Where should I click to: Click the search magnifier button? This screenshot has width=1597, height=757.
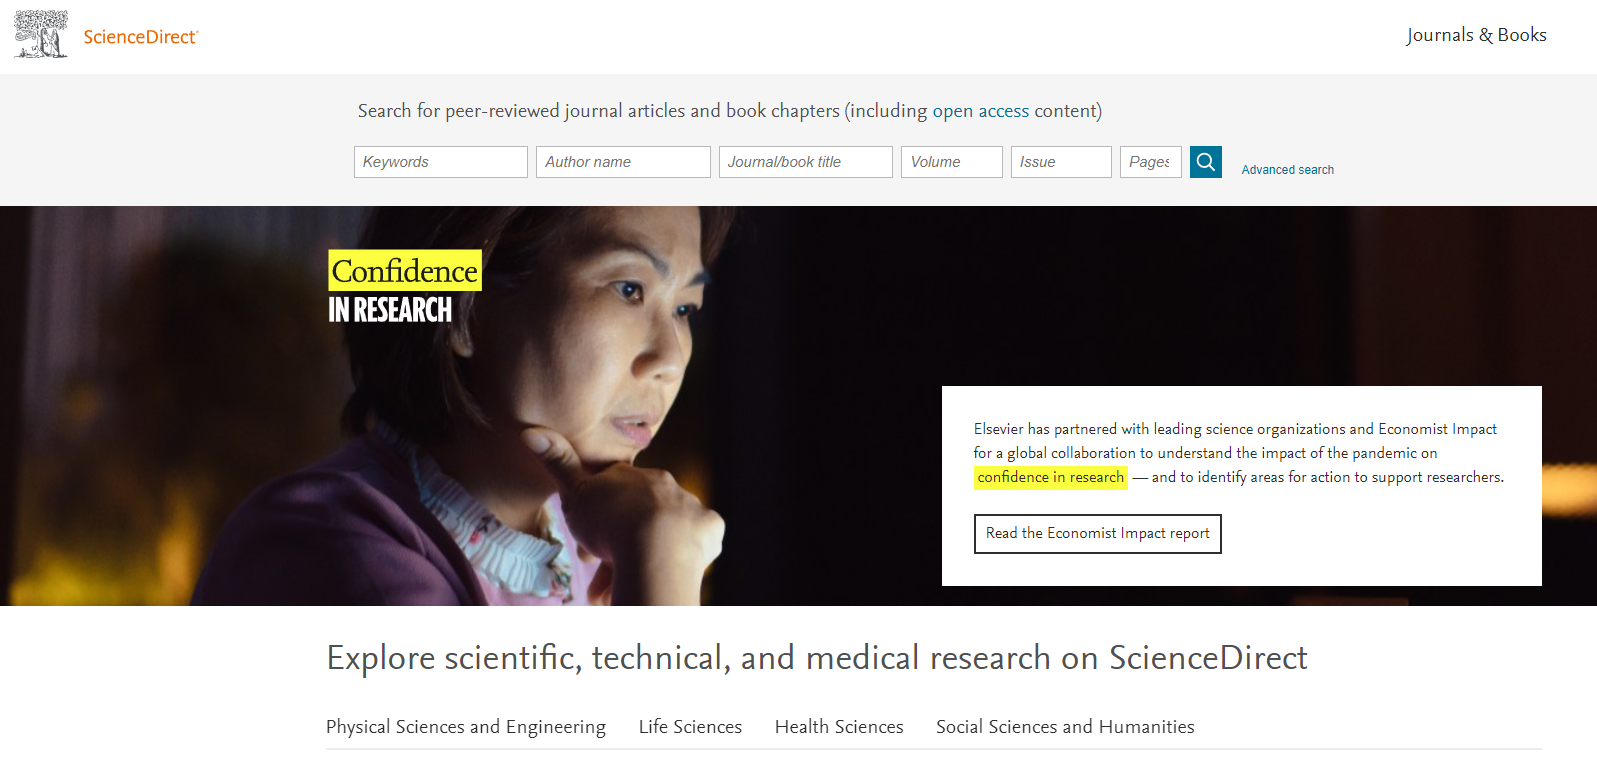(x=1206, y=162)
